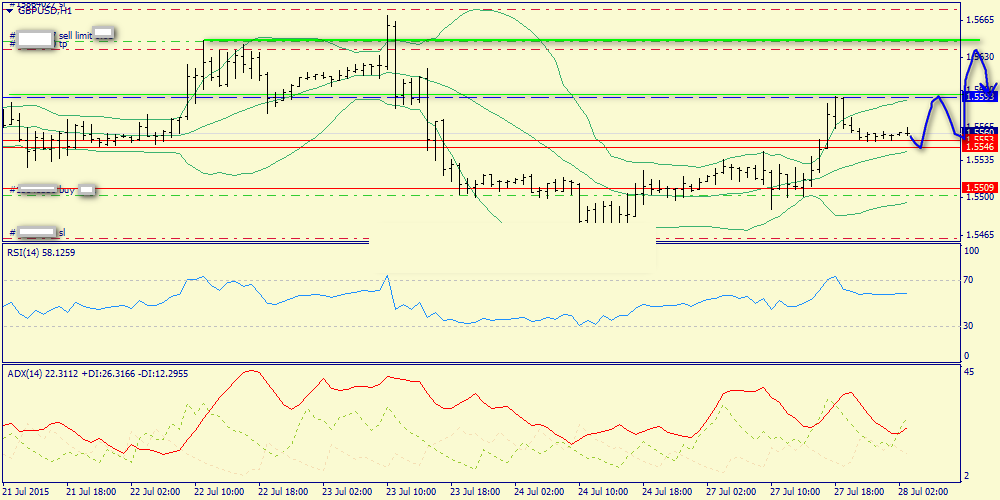The image size is (1000, 500).
Task: Click the ADX scale value 45
Action: 970,373
